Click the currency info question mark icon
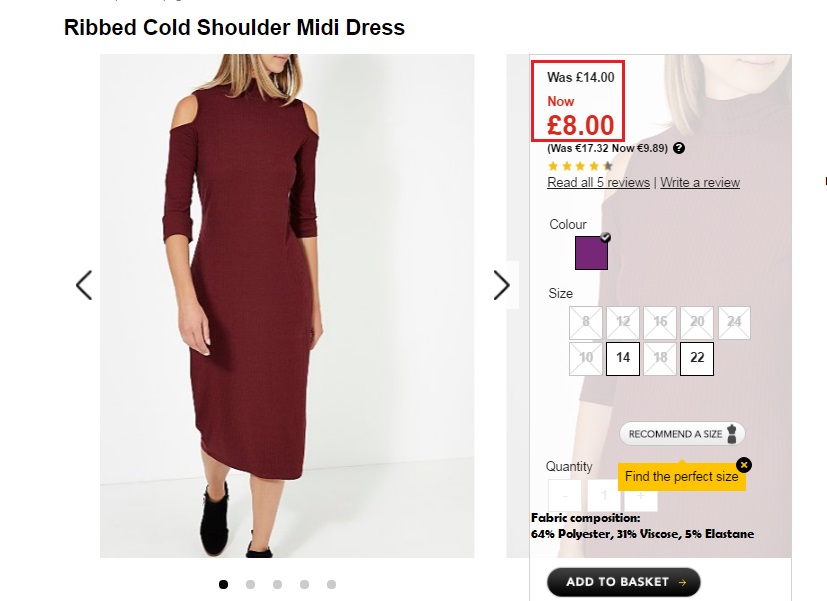This screenshot has height=601, width=827. 679,148
